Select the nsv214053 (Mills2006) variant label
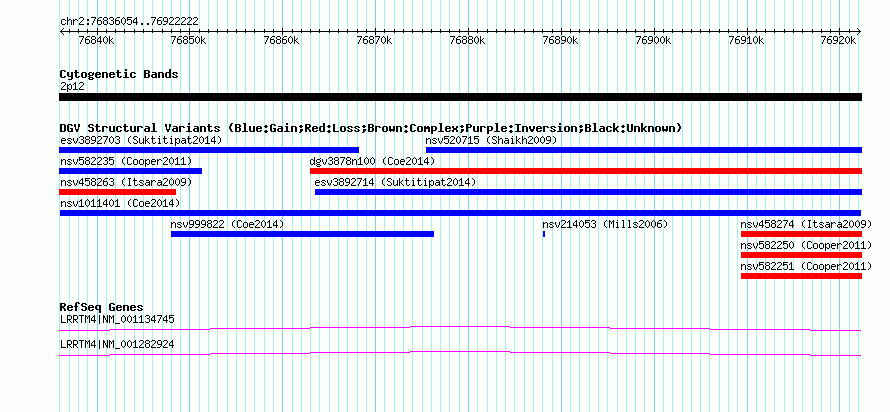This screenshot has width=890, height=412. tap(605, 224)
